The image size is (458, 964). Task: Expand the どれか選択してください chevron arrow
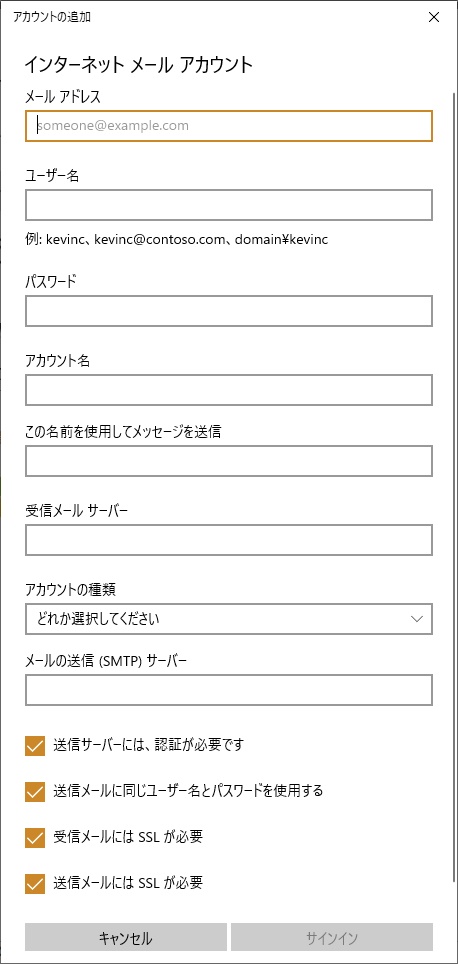coord(417,618)
